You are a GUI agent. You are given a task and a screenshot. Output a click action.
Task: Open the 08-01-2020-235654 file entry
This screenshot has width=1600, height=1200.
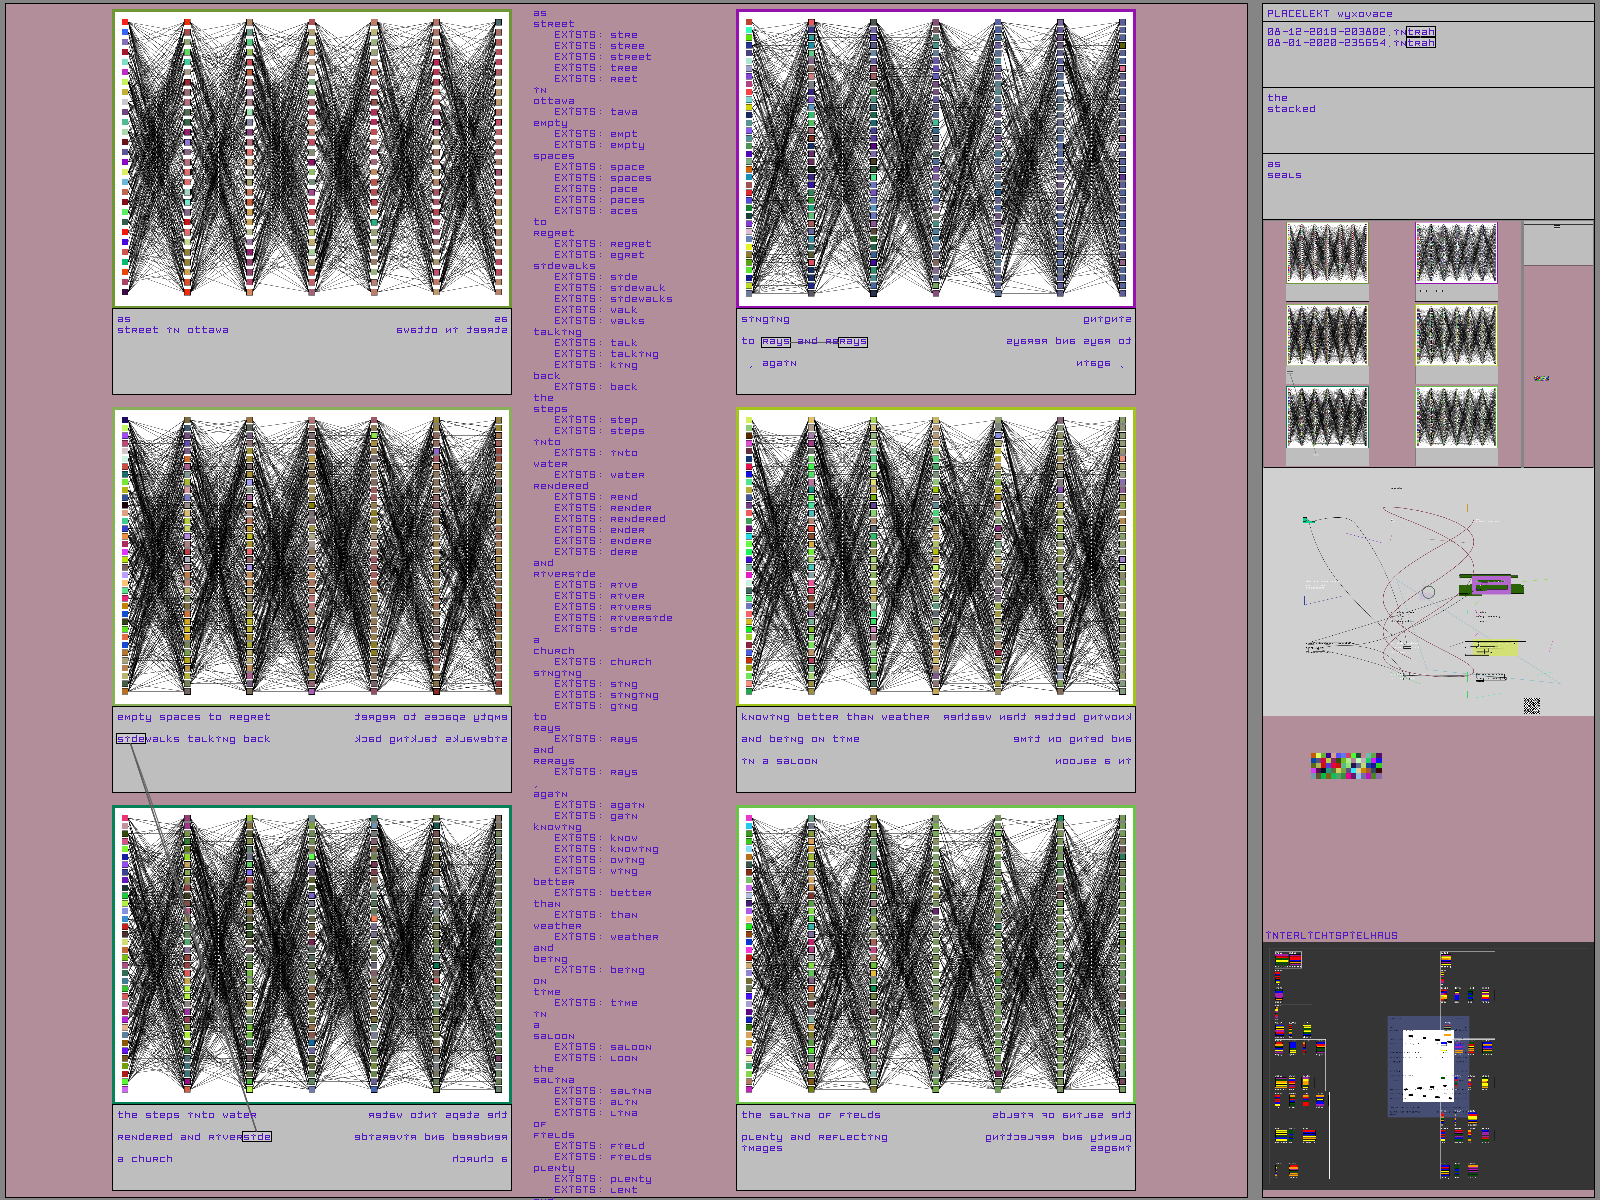coord(1350,43)
